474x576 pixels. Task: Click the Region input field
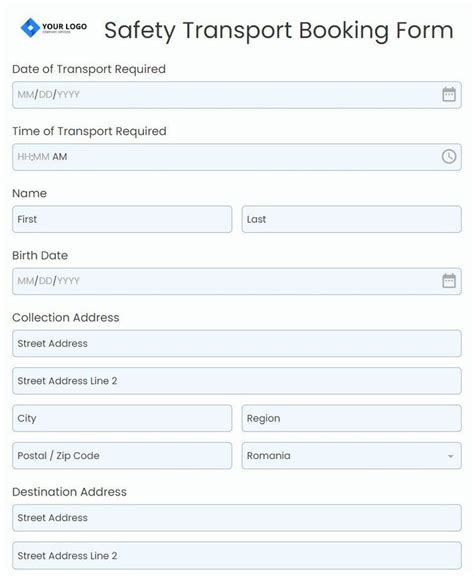(351, 418)
